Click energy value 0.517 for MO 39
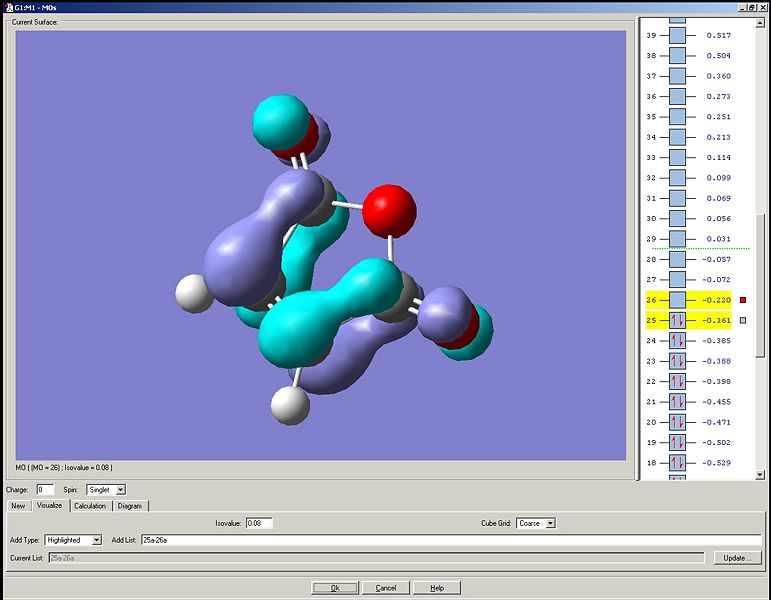This screenshot has width=771, height=600. pos(718,35)
